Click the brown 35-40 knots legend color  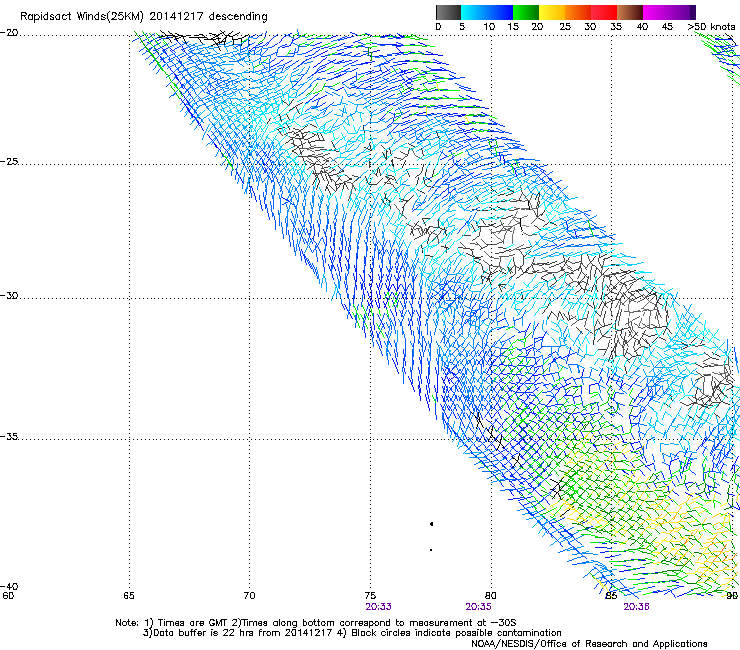[x=630, y=12]
